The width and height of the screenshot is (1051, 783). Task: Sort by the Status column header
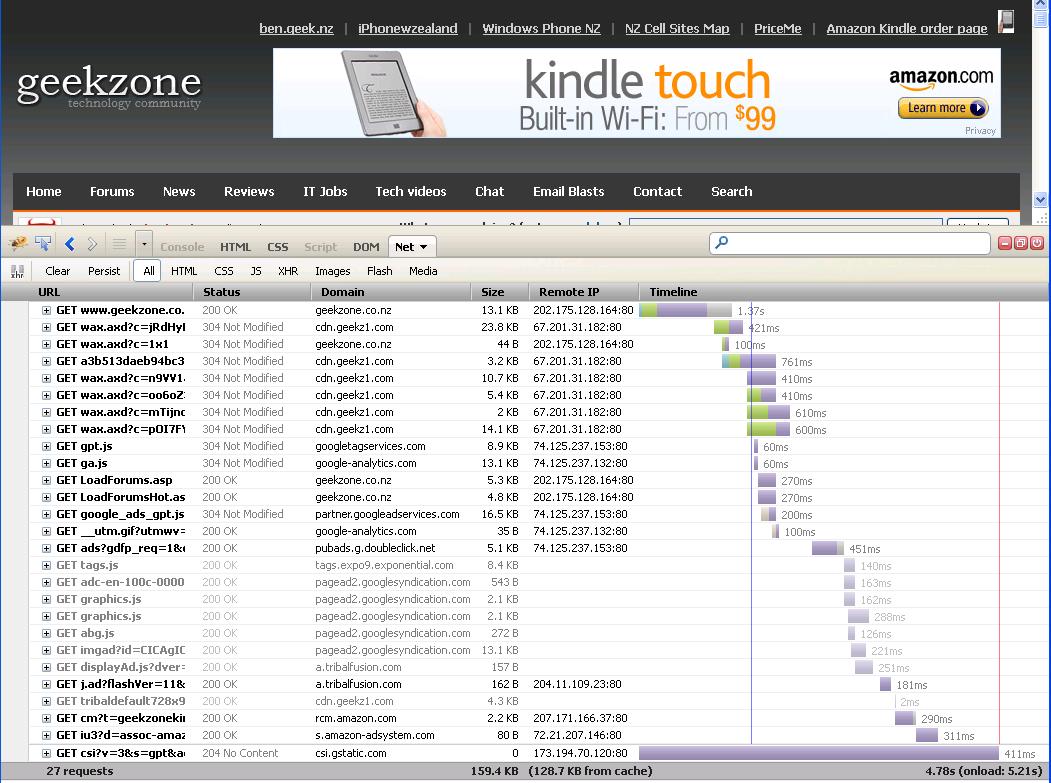(253, 292)
